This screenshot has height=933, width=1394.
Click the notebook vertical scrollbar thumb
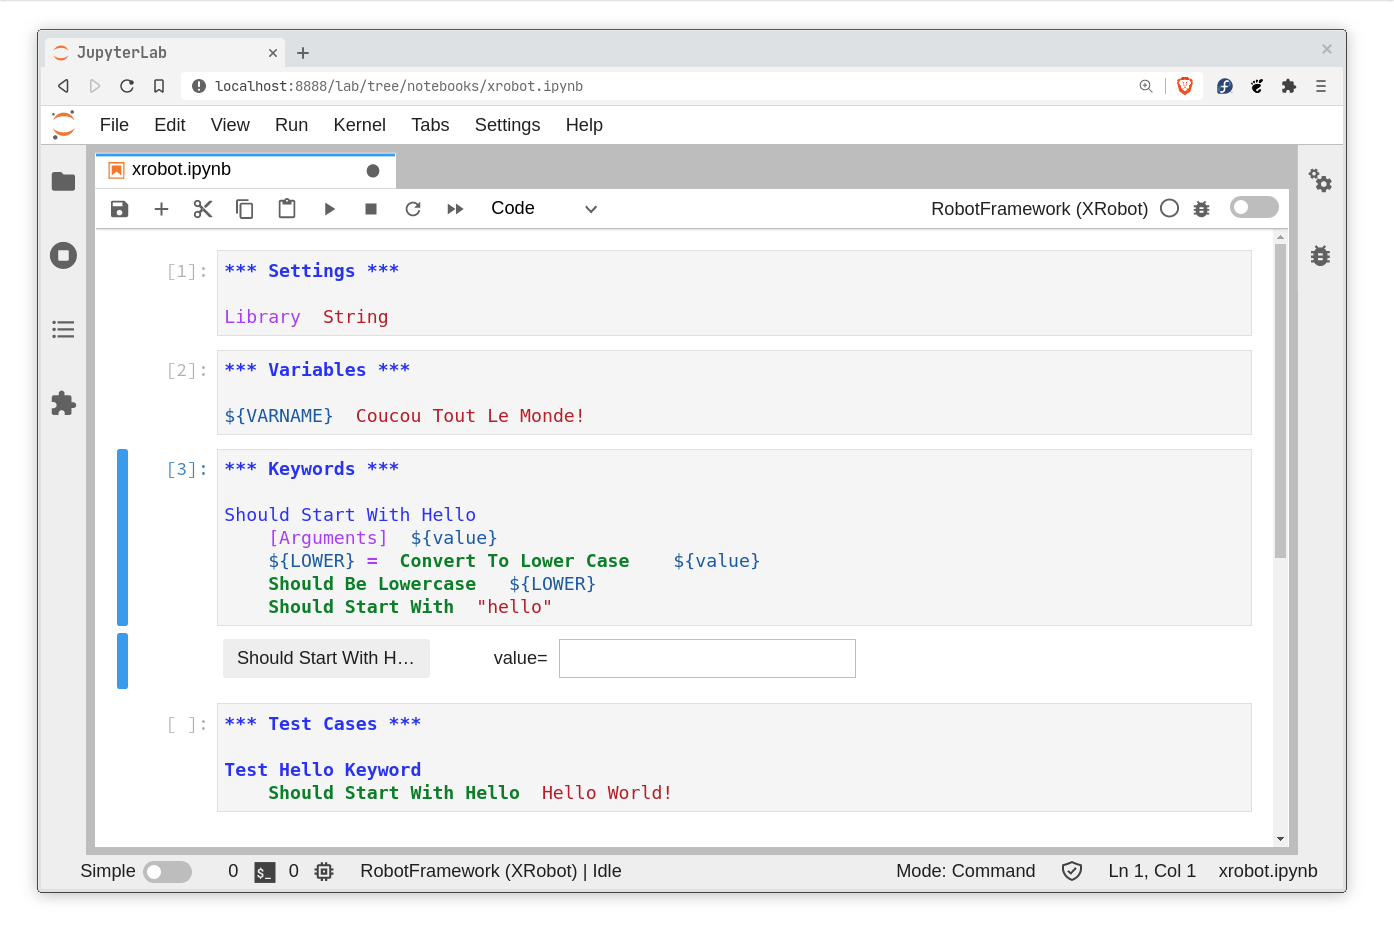tap(1280, 401)
